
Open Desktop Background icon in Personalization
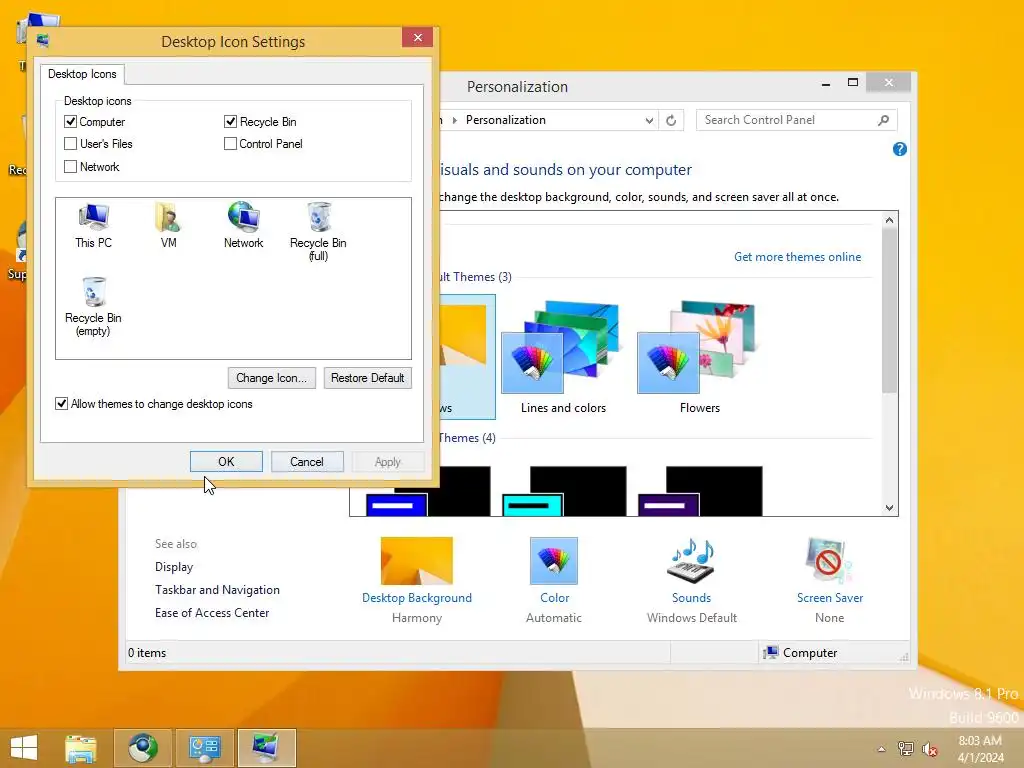(417, 561)
